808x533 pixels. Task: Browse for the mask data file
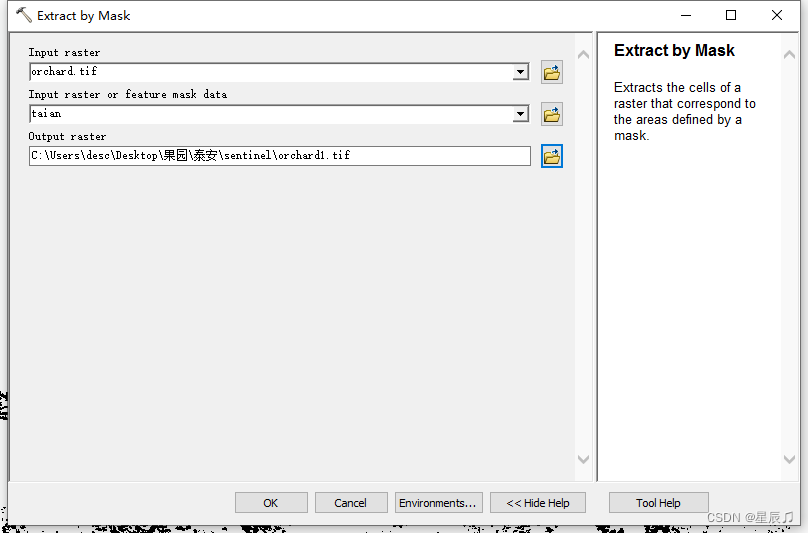pos(551,114)
